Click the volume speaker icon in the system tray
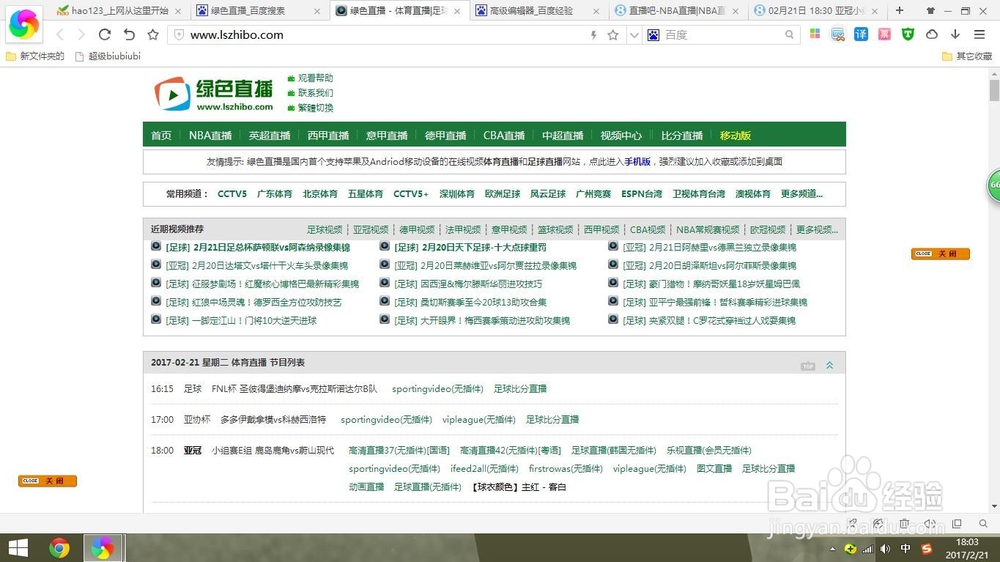Image resolution: width=1000 pixels, height=562 pixels. (885, 549)
